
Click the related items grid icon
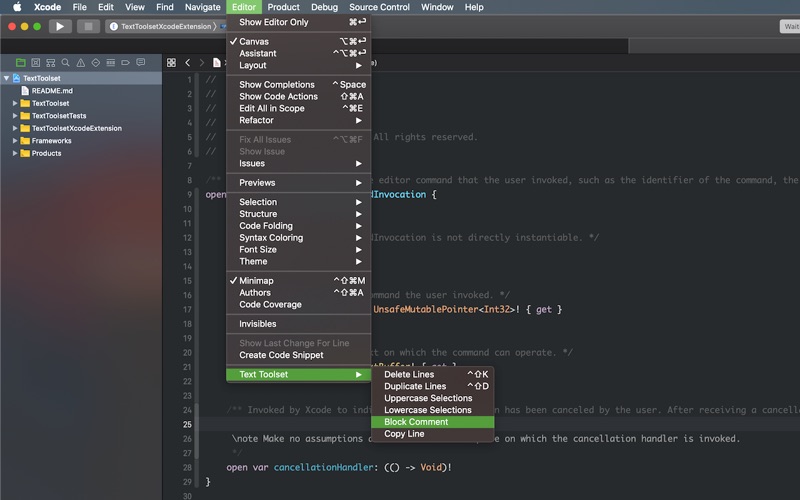[172, 62]
